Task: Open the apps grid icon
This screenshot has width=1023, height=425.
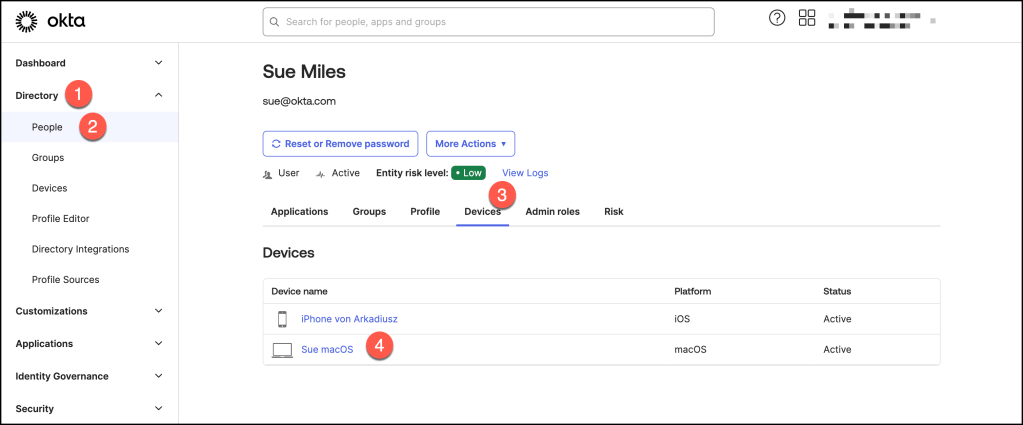Action: point(807,19)
